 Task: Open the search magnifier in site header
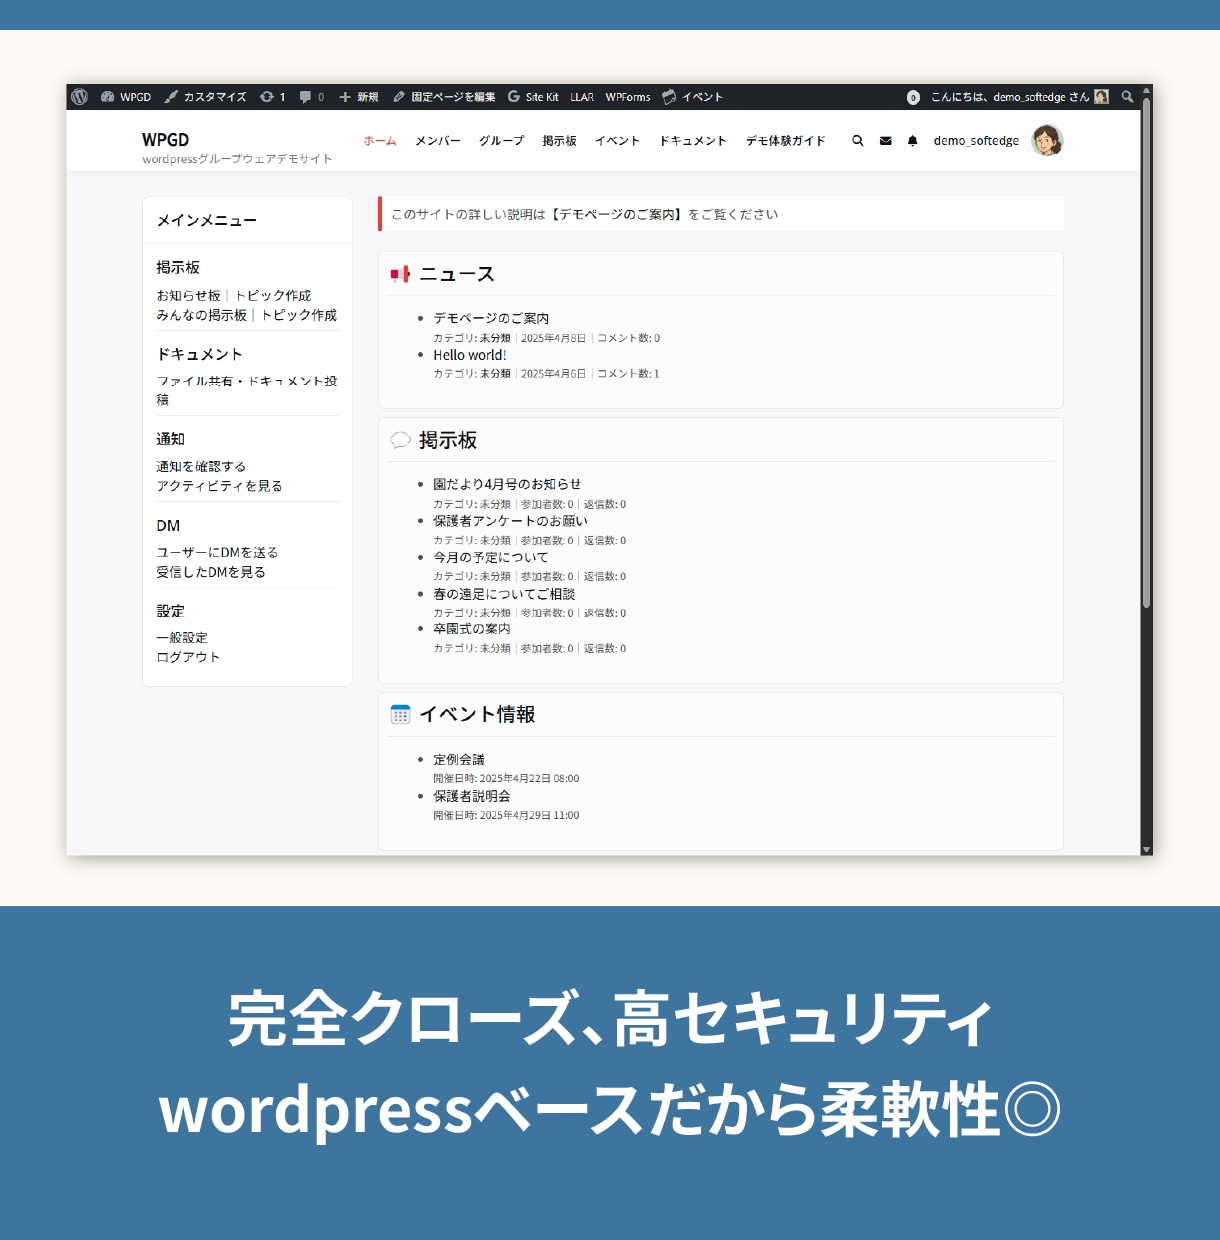pyautogui.click(x=857, y=141)
